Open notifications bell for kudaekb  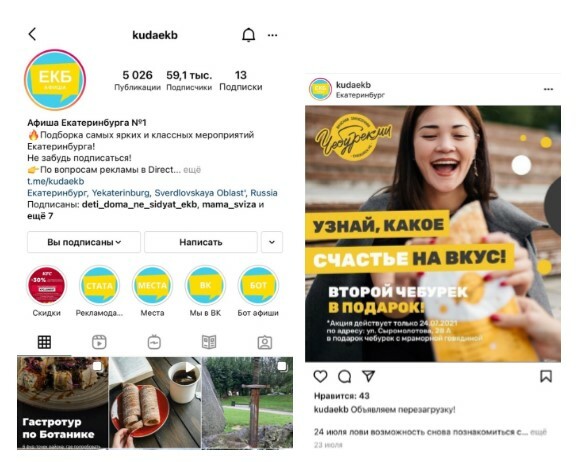tap(248, 35)
